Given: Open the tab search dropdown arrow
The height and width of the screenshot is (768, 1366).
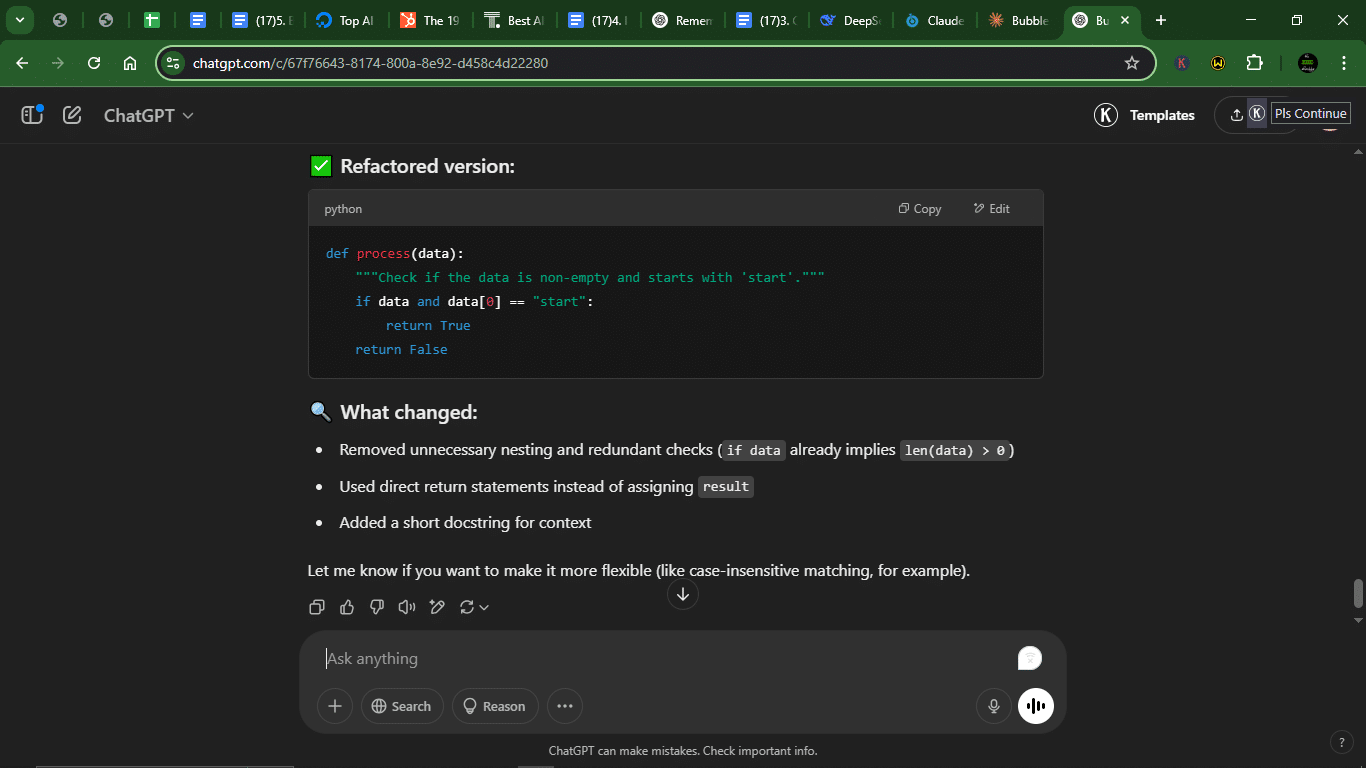Looking at the screenshot, I should [19, 20].
